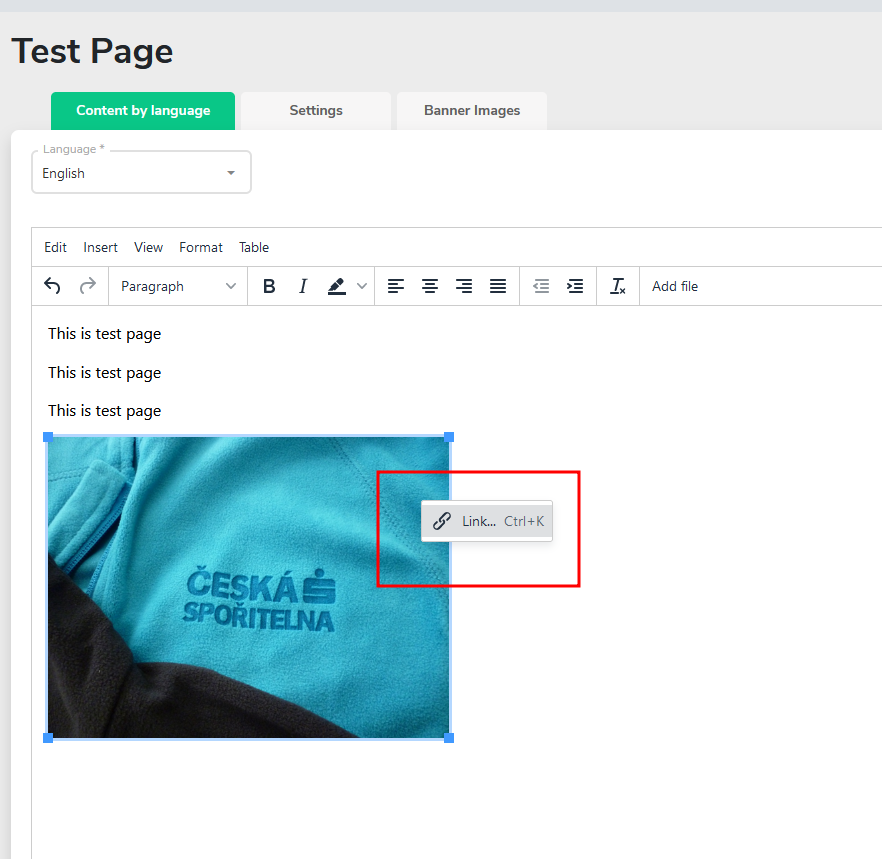Image resolution: width=882 pixels, height=859 pixels.
Task: Click the top-left image resize handle
Action: (x=48, y=437)
